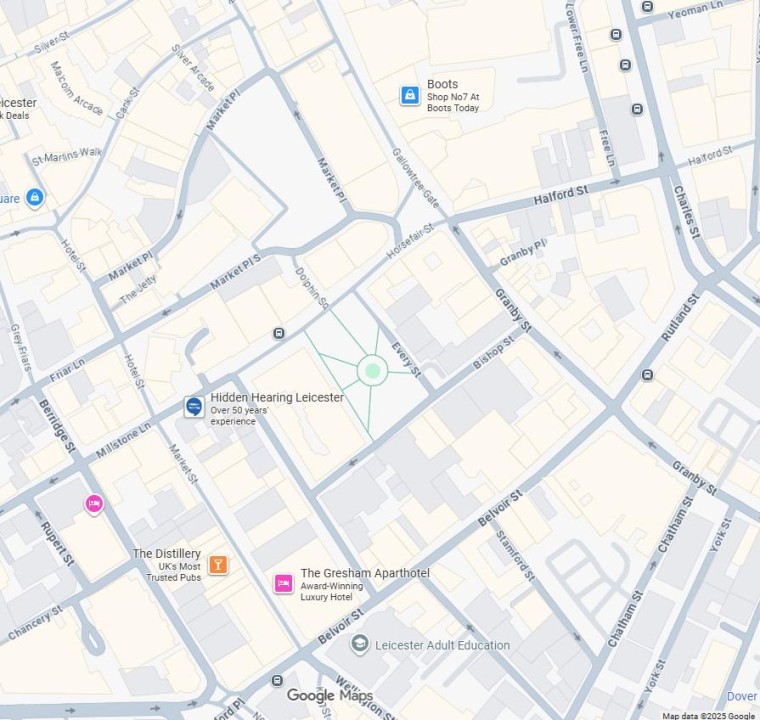Select the pink hotel pin near Berridge St
This screenshot has height=720, width=760.
[x=94, y=504]
